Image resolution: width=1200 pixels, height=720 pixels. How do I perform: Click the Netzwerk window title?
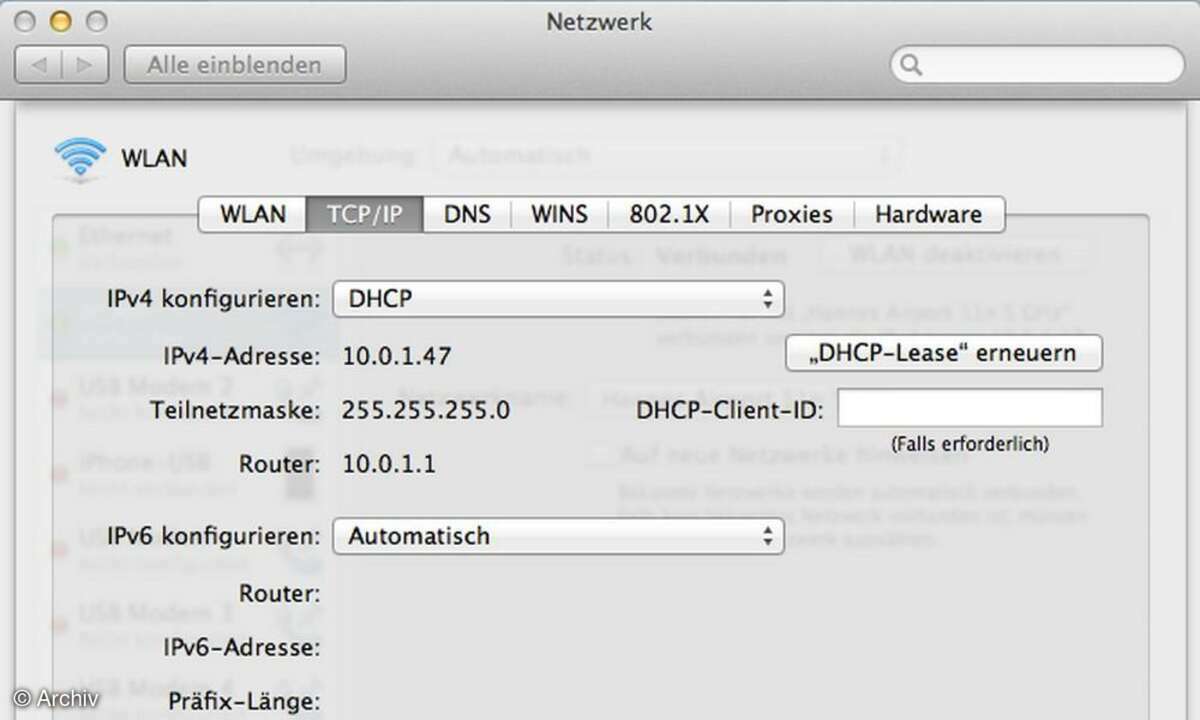600,21
